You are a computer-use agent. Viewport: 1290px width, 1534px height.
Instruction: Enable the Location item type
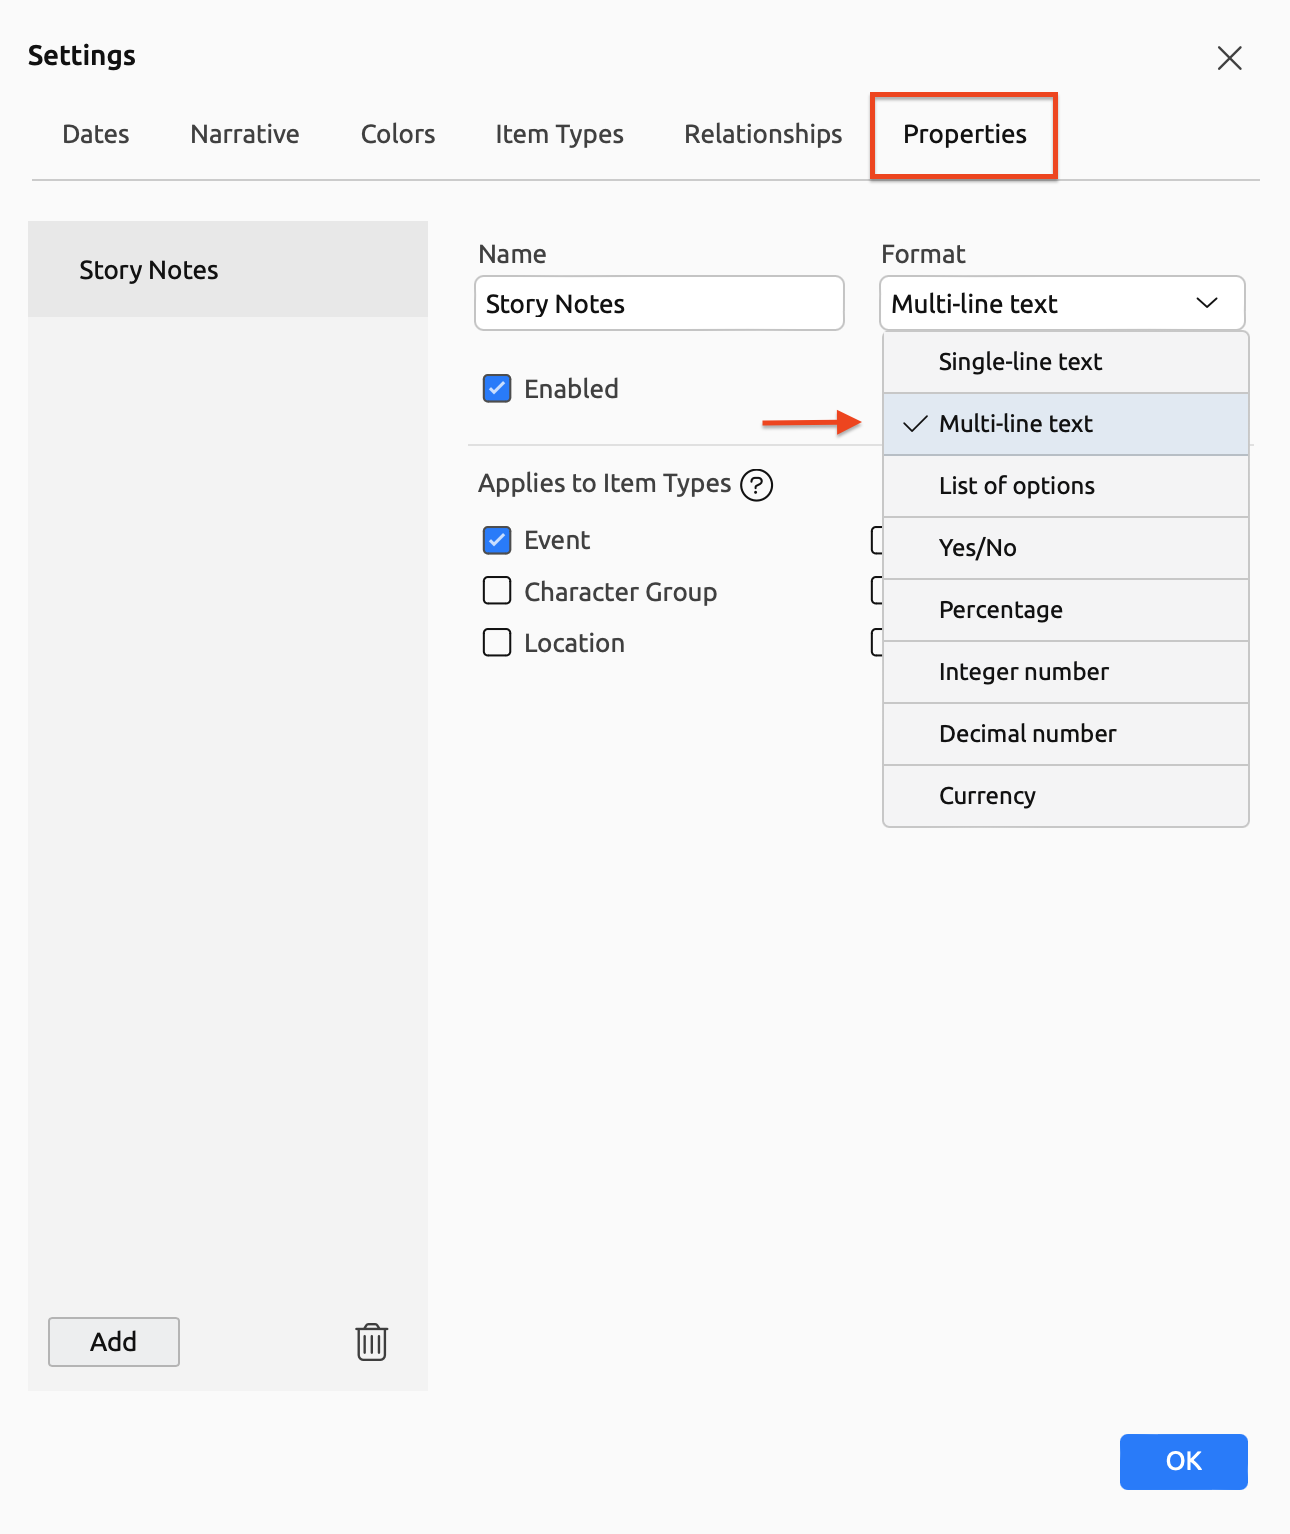(x=497, y=642)
